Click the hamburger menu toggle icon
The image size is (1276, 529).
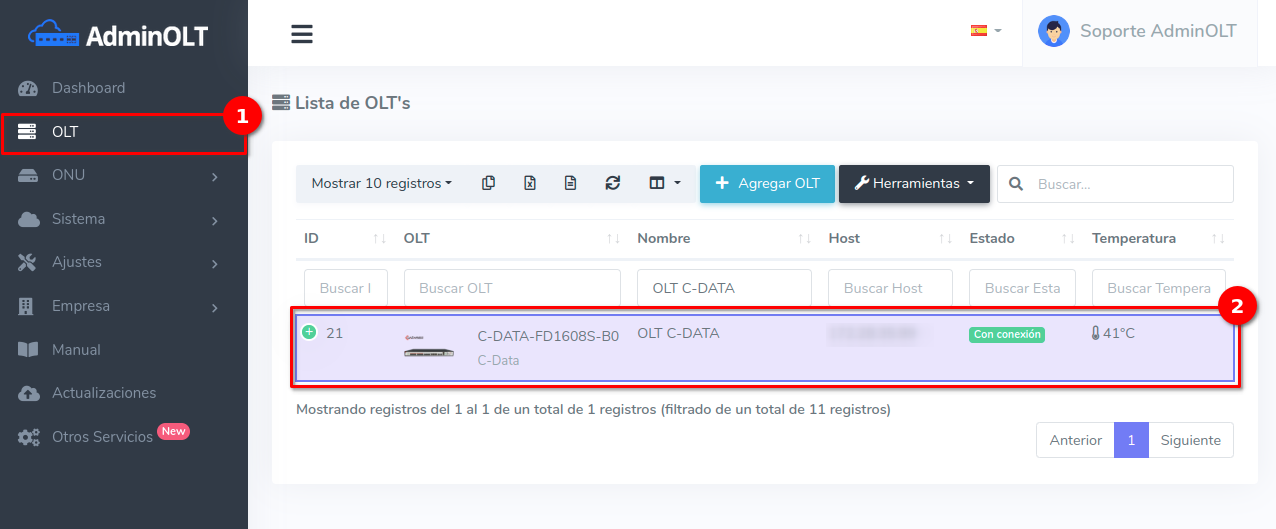point(302,34)
